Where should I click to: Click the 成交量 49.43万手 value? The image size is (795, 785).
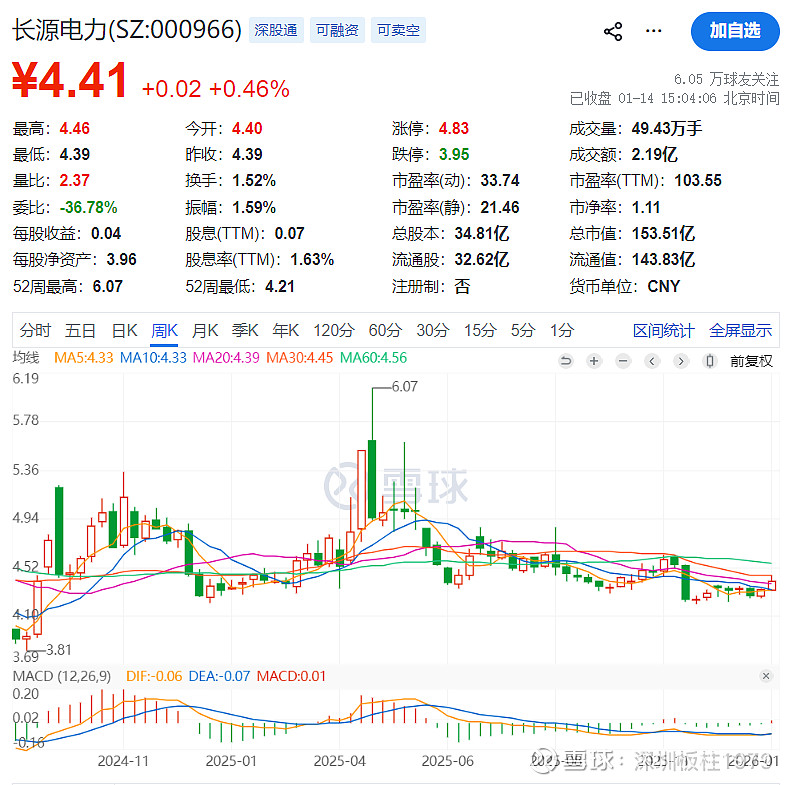tap(667, 129)
